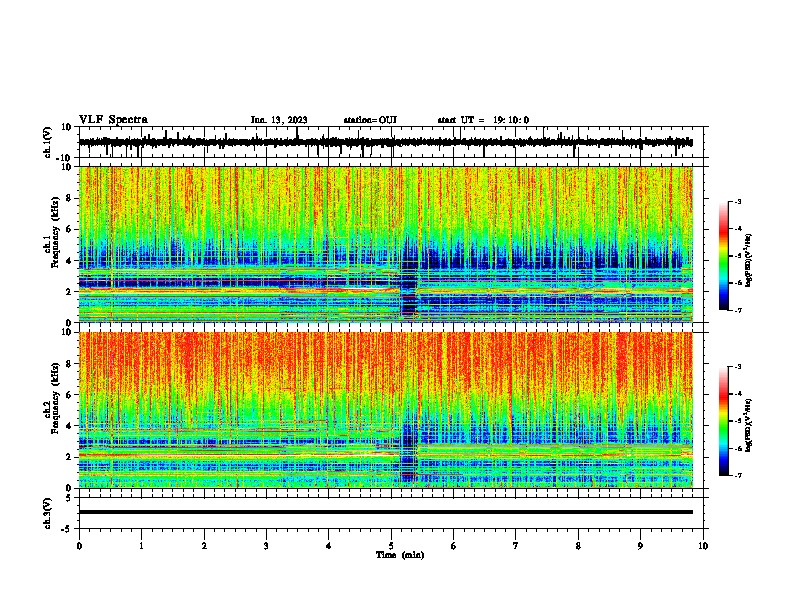Click time axis tick label "1"
Image resolution: width=792 pixels, height=612 pixels.
[x=141, y=546]
